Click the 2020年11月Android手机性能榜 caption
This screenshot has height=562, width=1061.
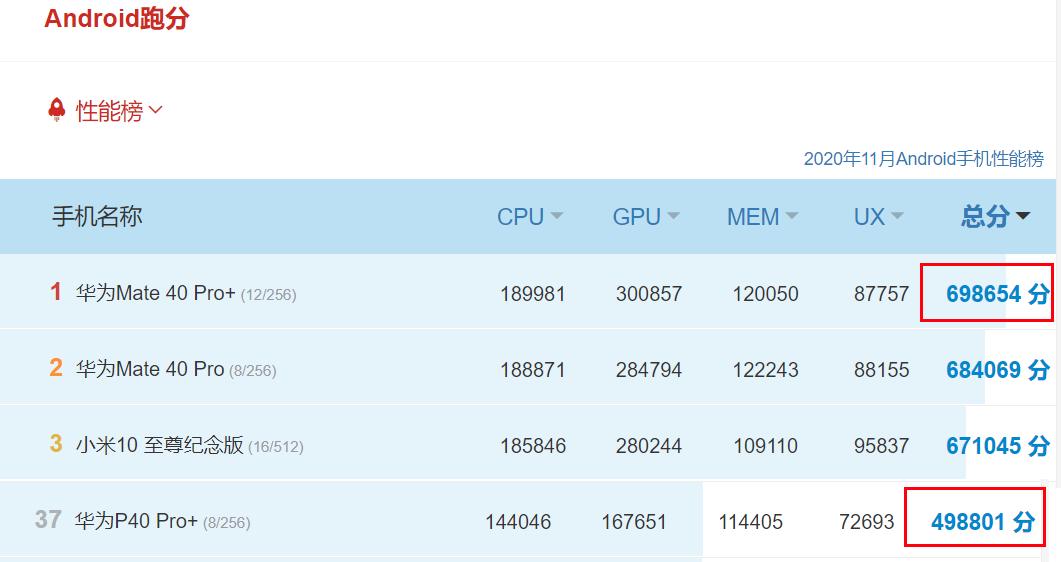point(923,159)
